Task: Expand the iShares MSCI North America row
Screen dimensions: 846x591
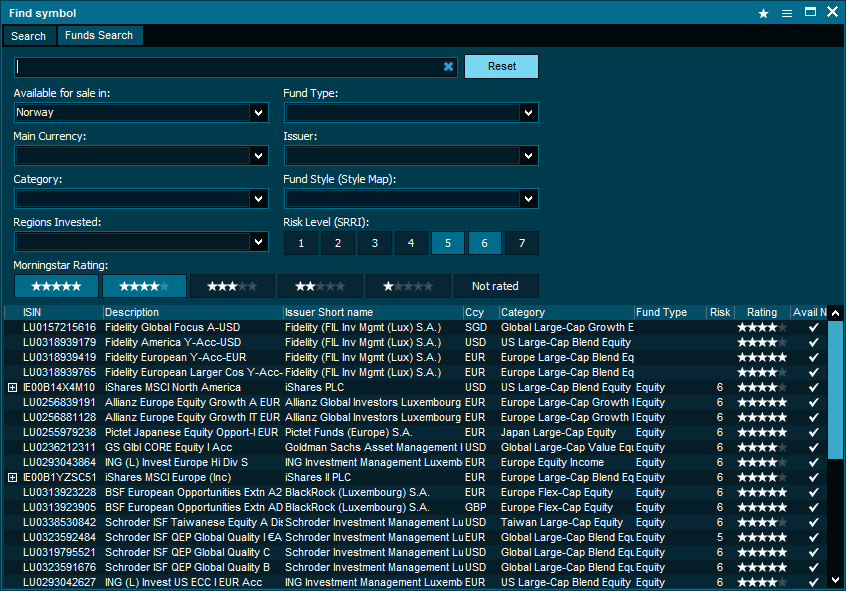Action: coord(11,387)
